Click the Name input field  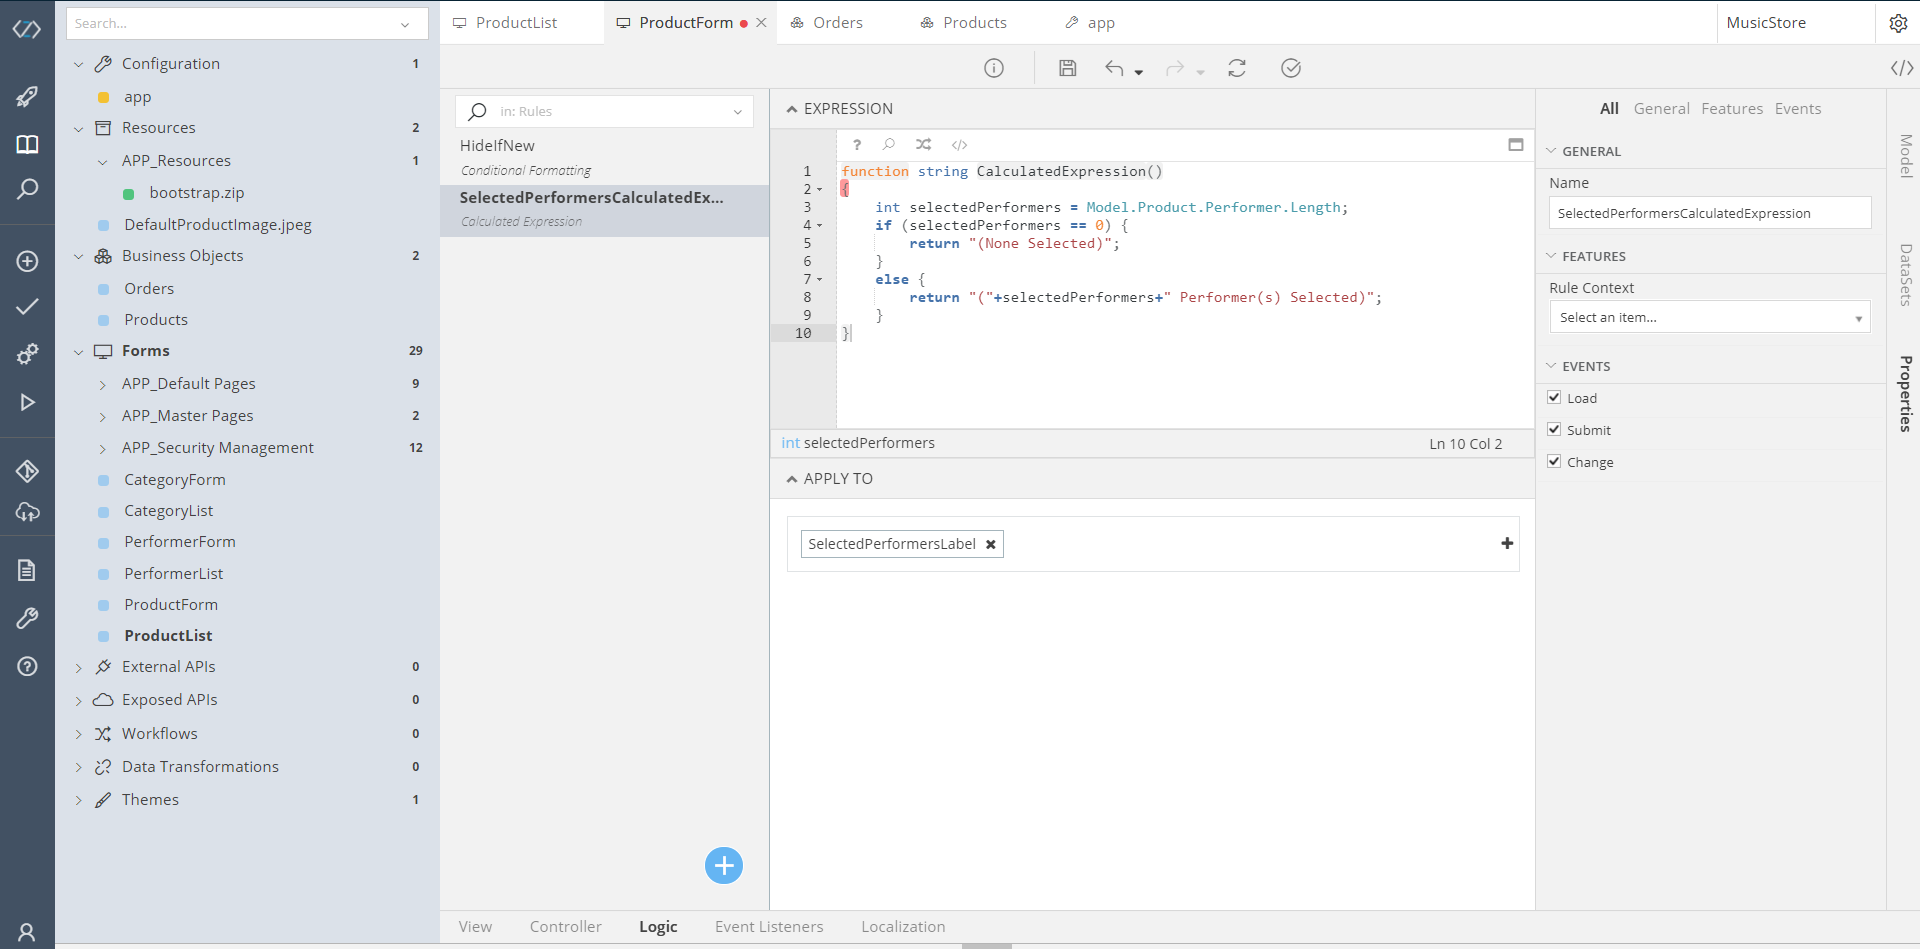[1709, 213]
